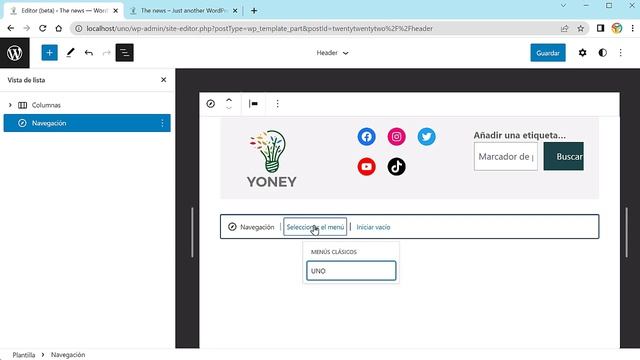Undo the last change

pyautogui.click(x=89, y=53)
